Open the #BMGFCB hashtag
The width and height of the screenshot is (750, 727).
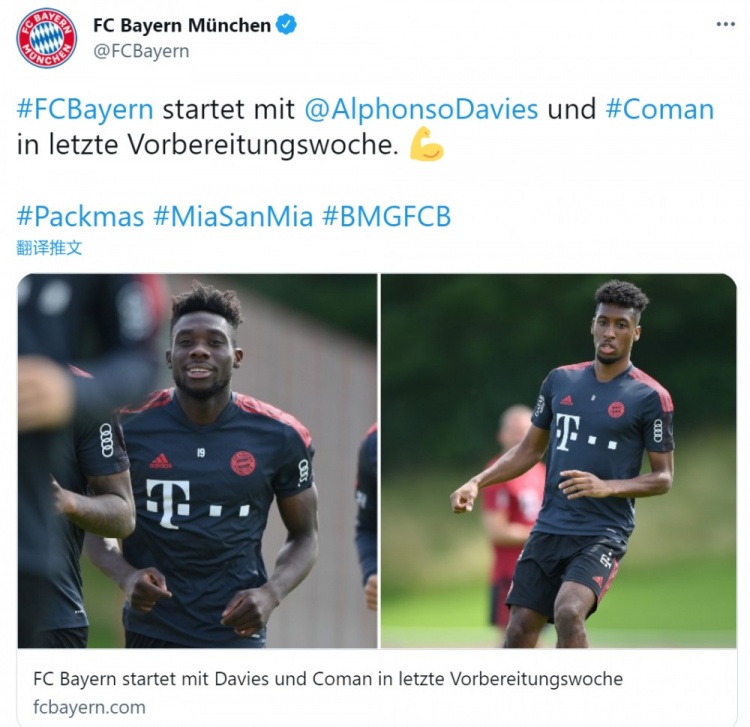click(x=386, y=216)
